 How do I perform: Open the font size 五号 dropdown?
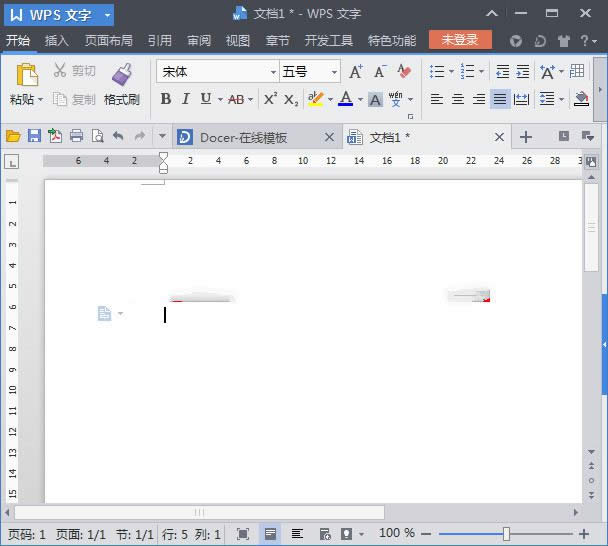334,72
